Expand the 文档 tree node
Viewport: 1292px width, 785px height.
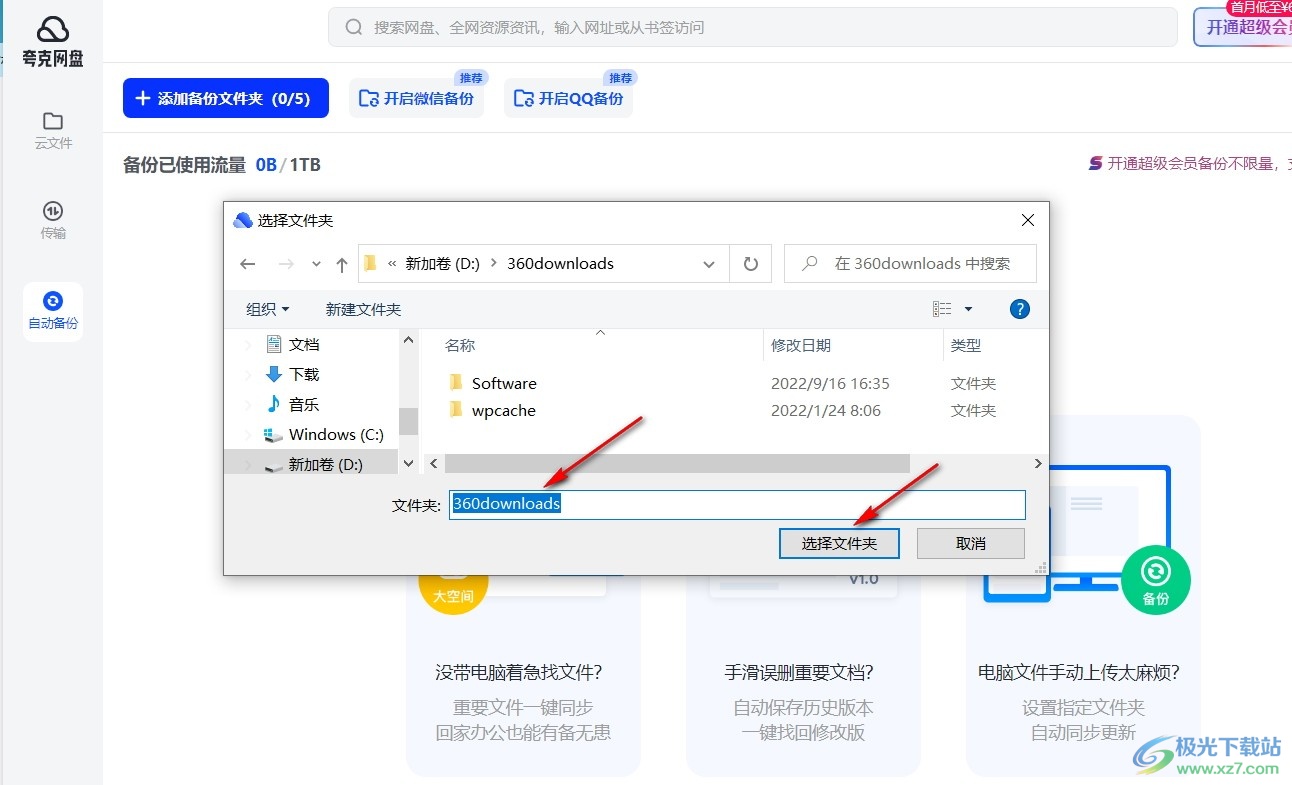tap(248, 344)
